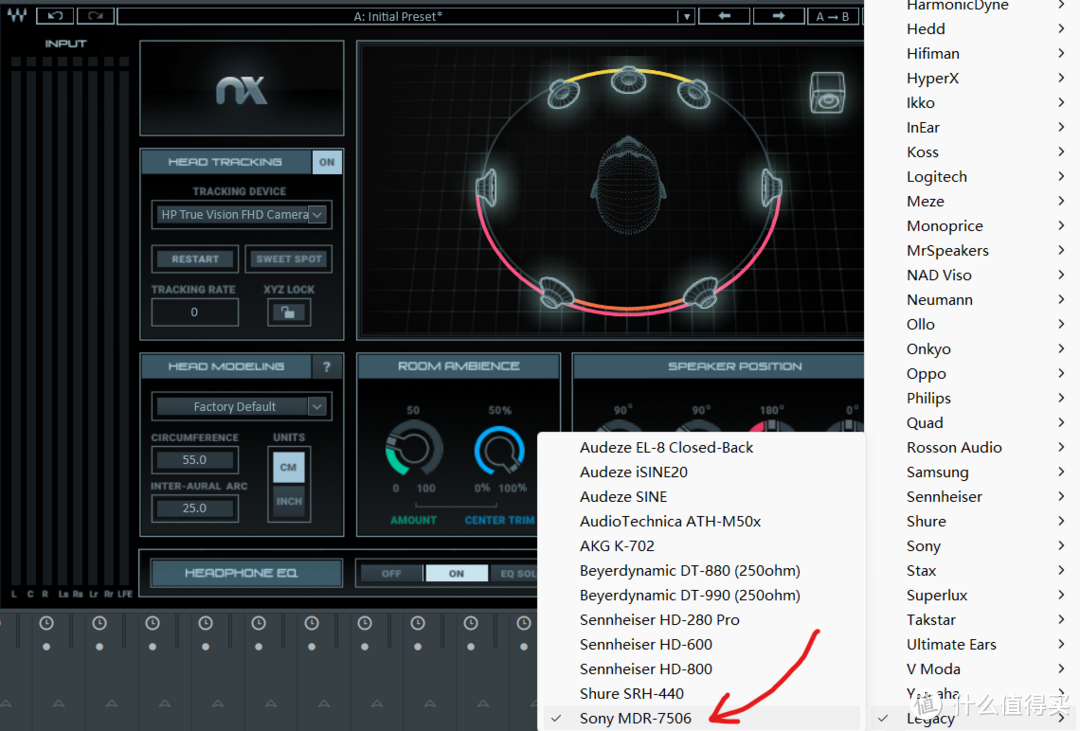Select the rear left speaker icon
The height and width of the screenshot is (731, 1080).
[556, 291]
